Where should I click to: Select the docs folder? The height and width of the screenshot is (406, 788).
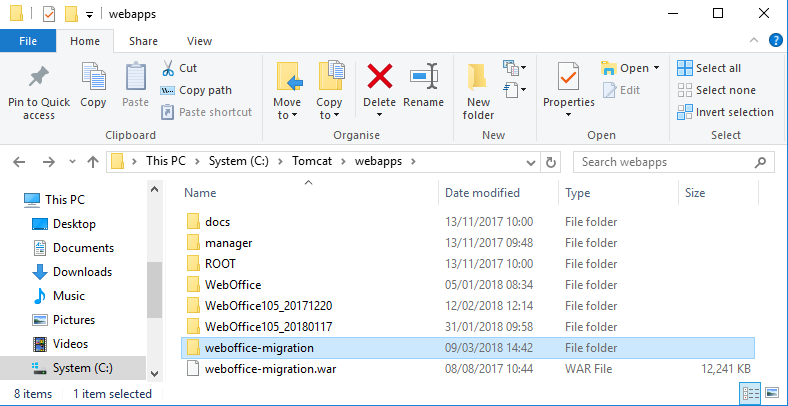tap(468, 222)
